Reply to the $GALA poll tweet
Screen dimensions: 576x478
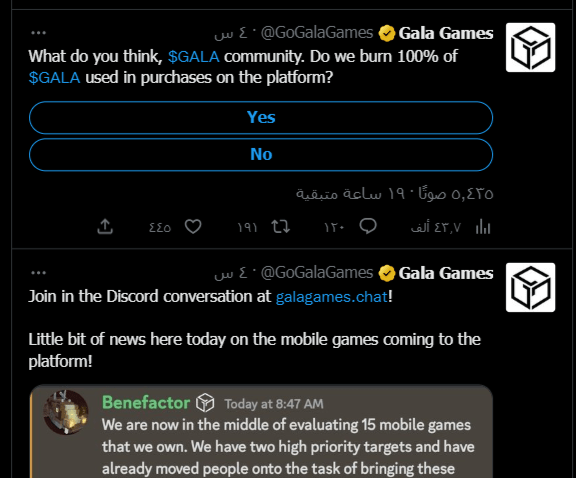coord(368,226)
